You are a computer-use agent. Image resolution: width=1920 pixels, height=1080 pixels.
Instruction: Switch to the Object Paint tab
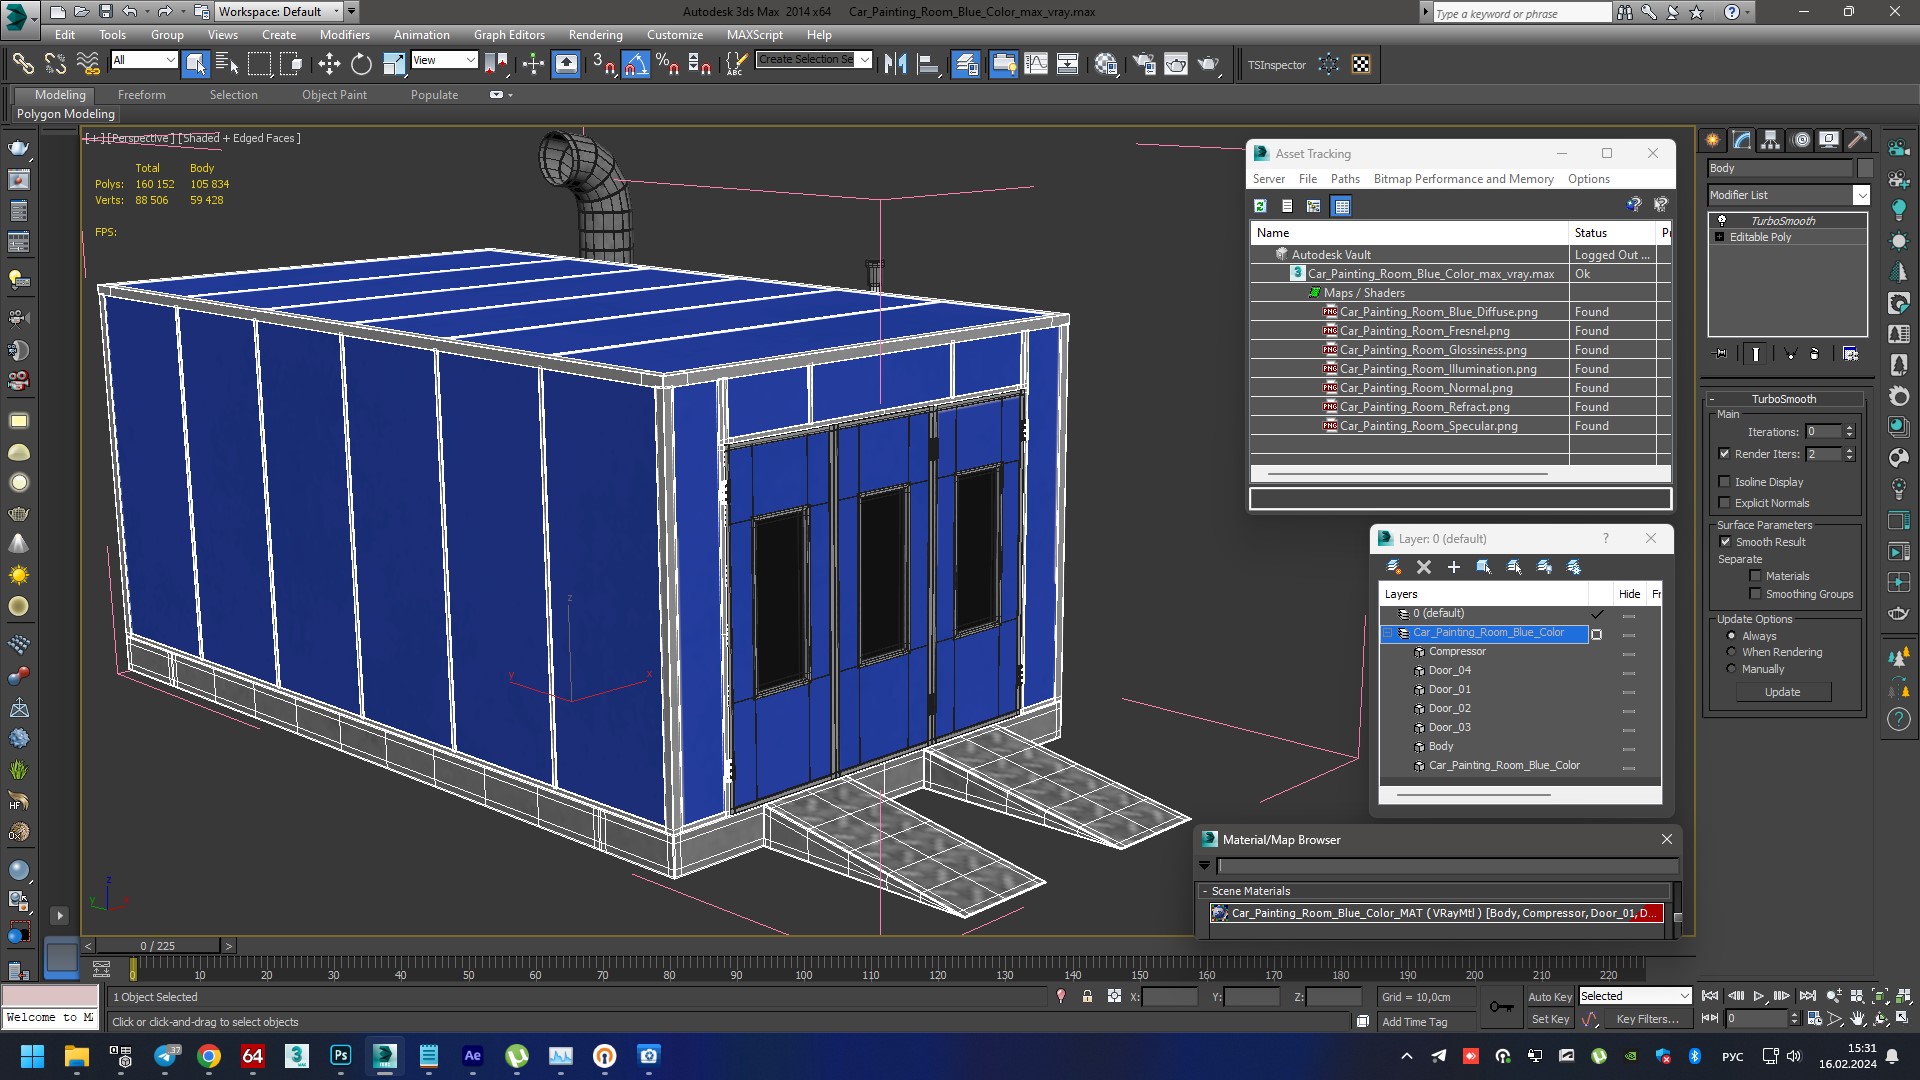click(x=334, y=95)
